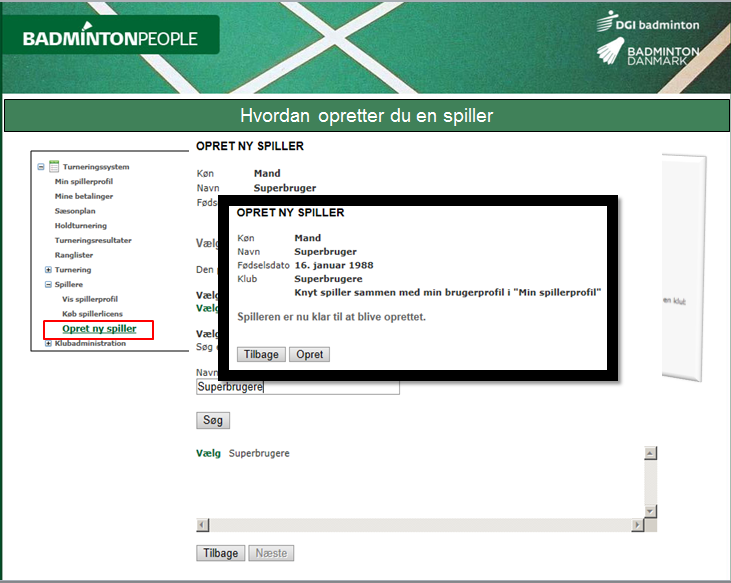Image resolution: width=731 pixels, height=583 pixels.
Task: Click the Opret ny spiller link
Action: tap(99, 329)
